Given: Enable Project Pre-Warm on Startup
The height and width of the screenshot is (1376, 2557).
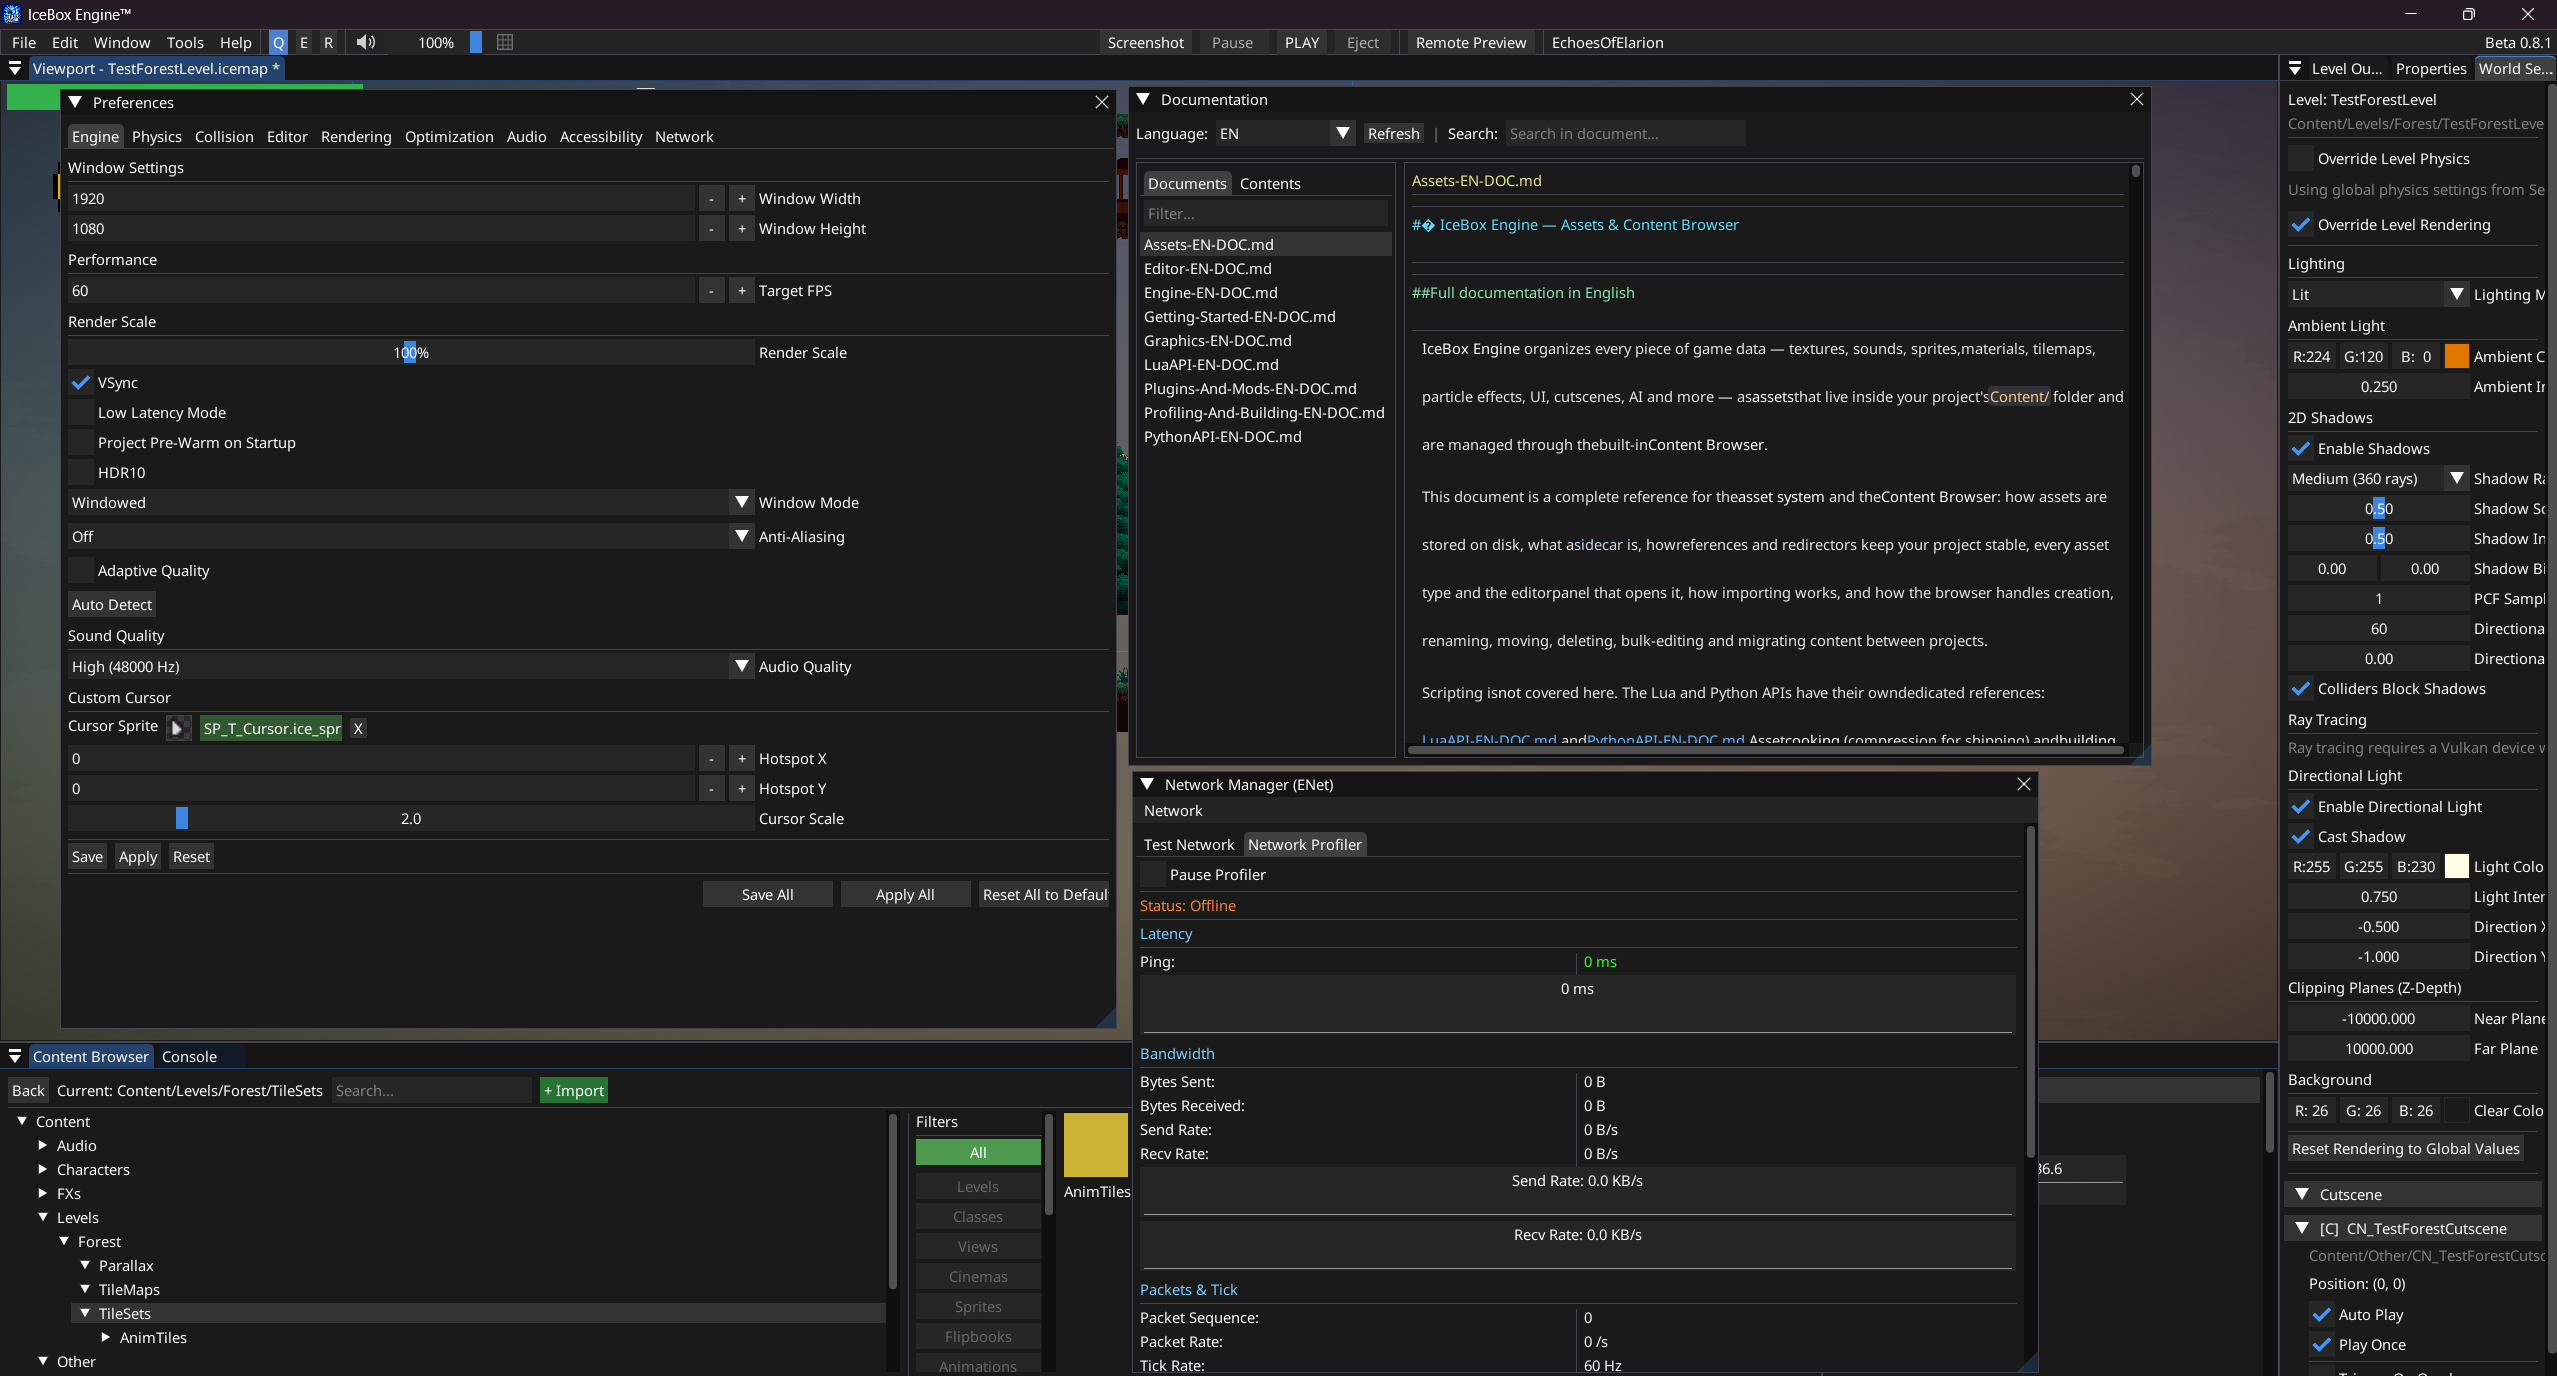Looking at the screenshot, I should pos(81,443).
